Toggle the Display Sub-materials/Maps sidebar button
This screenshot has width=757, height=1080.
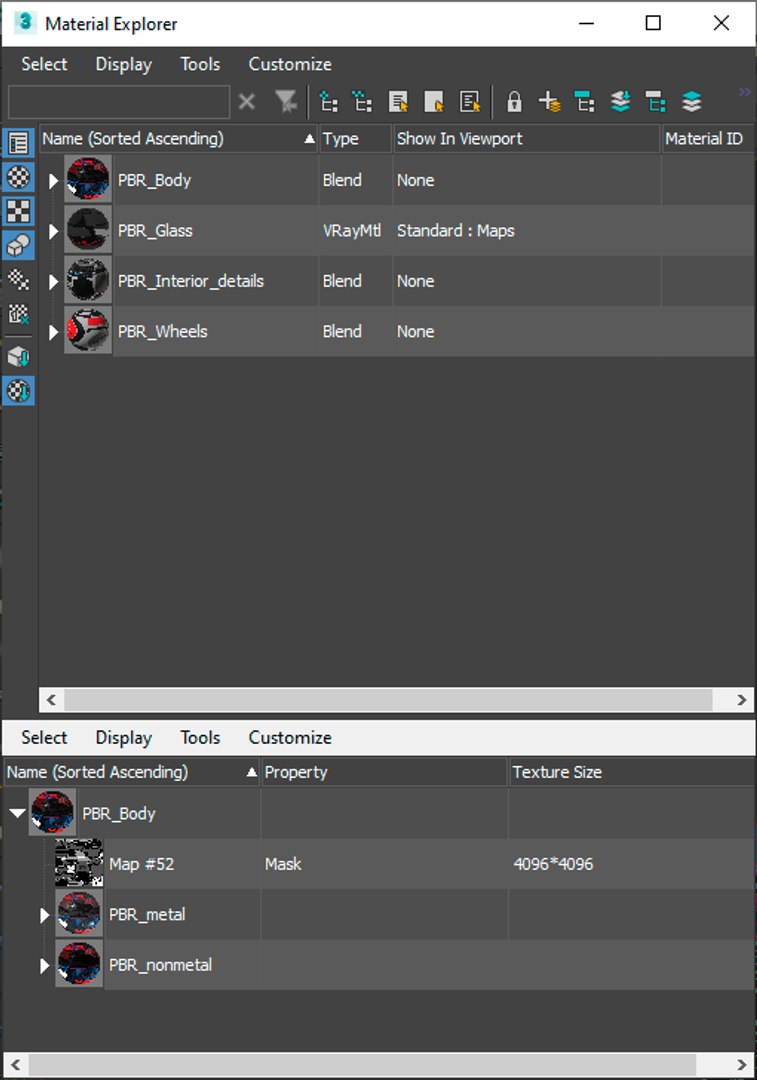tap(19, 280)
